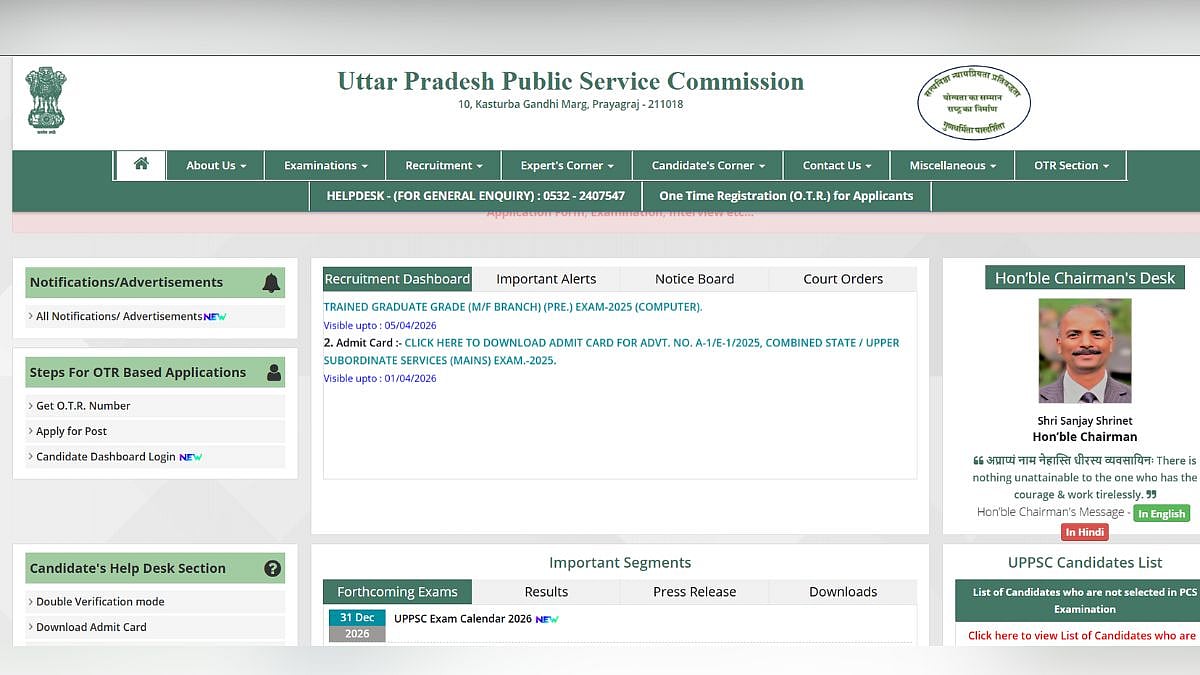Open the About Us dropdown menu
This screenshot has height=675, width=1200.
(x=216, y=166)
